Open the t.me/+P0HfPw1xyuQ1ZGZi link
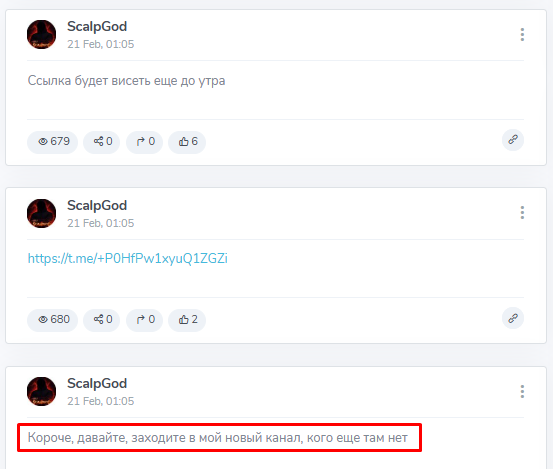 pyautogui.click(x=128, y=258)
